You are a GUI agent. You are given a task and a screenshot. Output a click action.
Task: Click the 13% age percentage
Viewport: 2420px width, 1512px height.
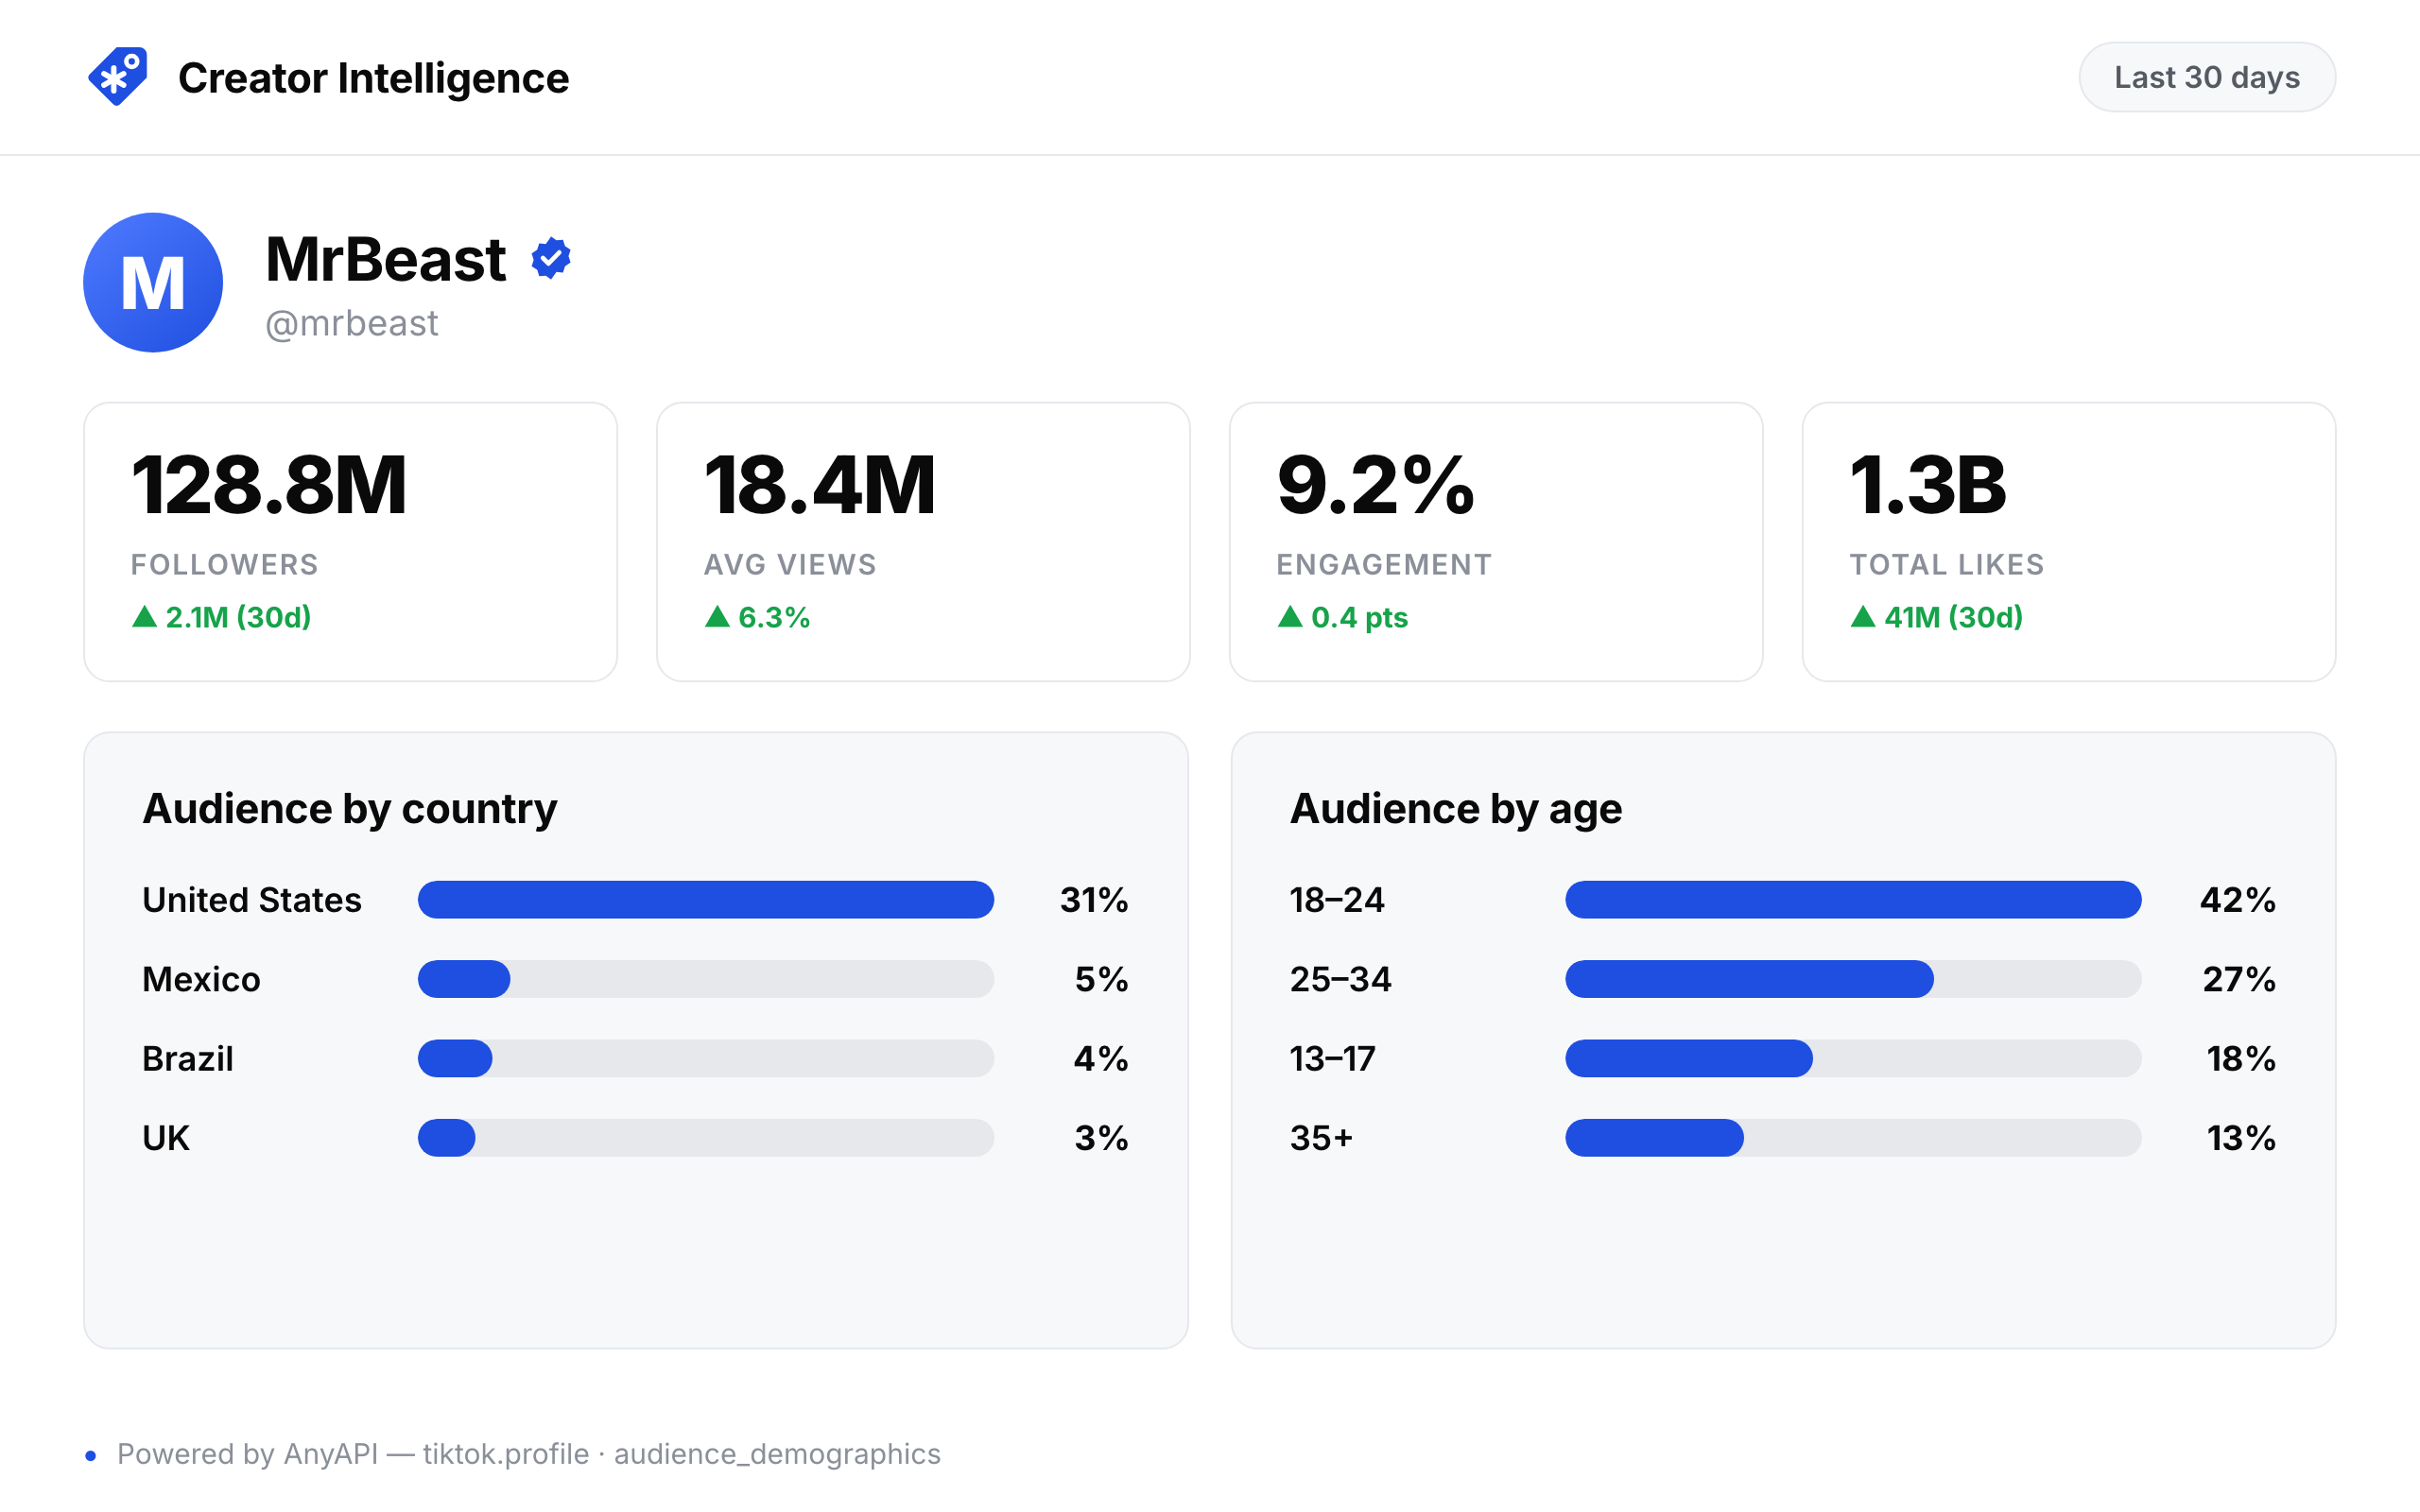tap(2242, 1138)
